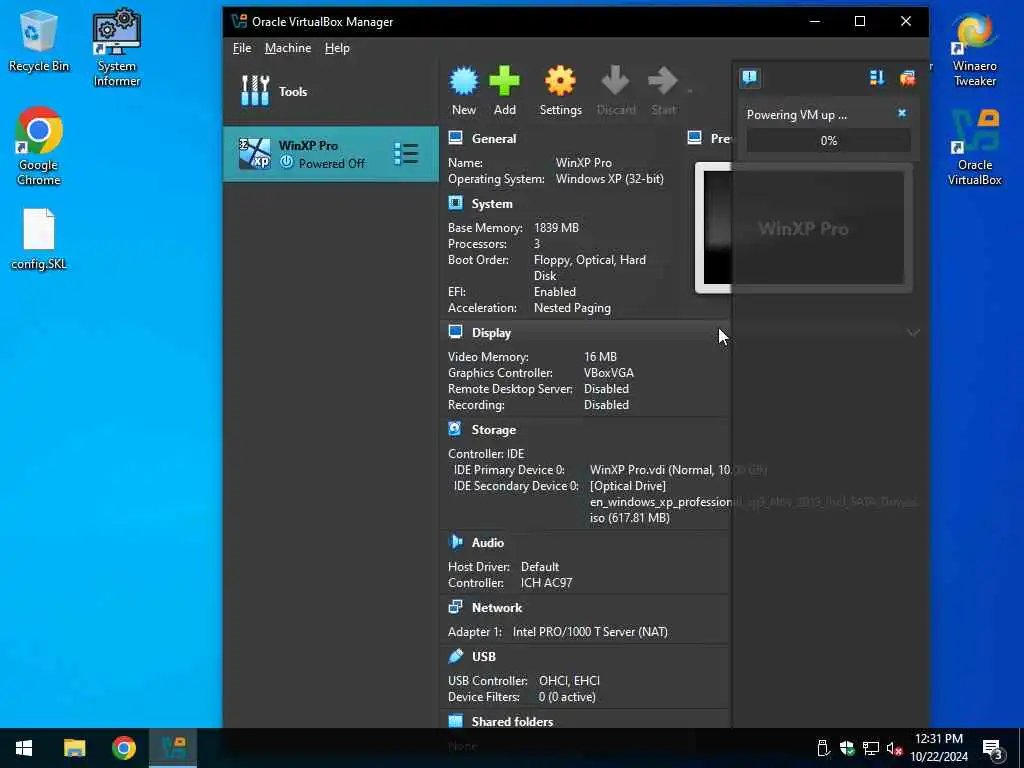Image resolution: width=1024 pixels, height=768 pixels.
Task: Select the config.SKL desktop file
Action: (x=39, y=239)
